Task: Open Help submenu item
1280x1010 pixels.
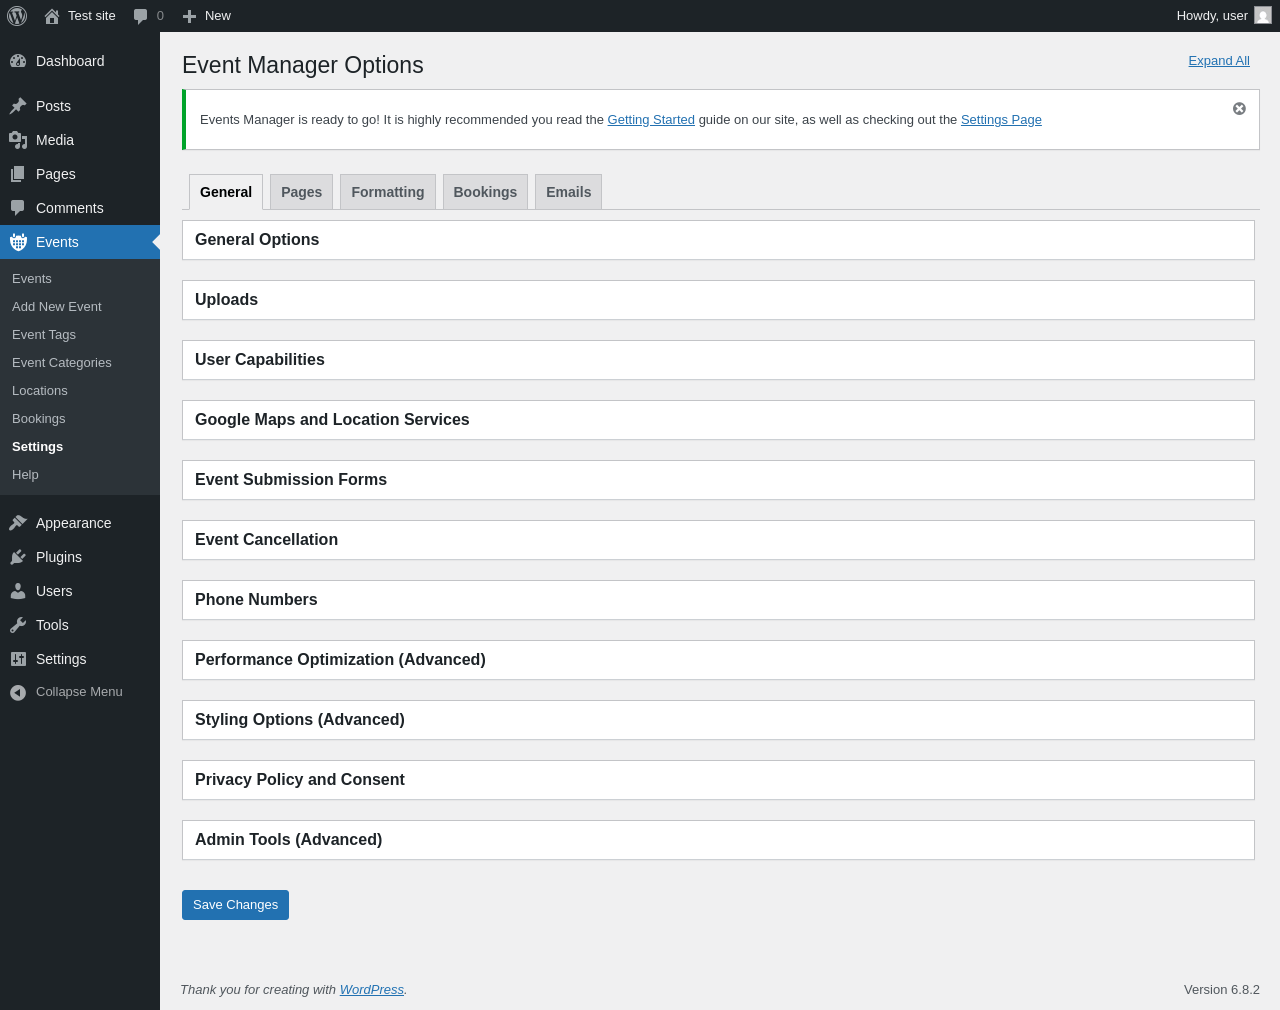Action: coord(26,475)
